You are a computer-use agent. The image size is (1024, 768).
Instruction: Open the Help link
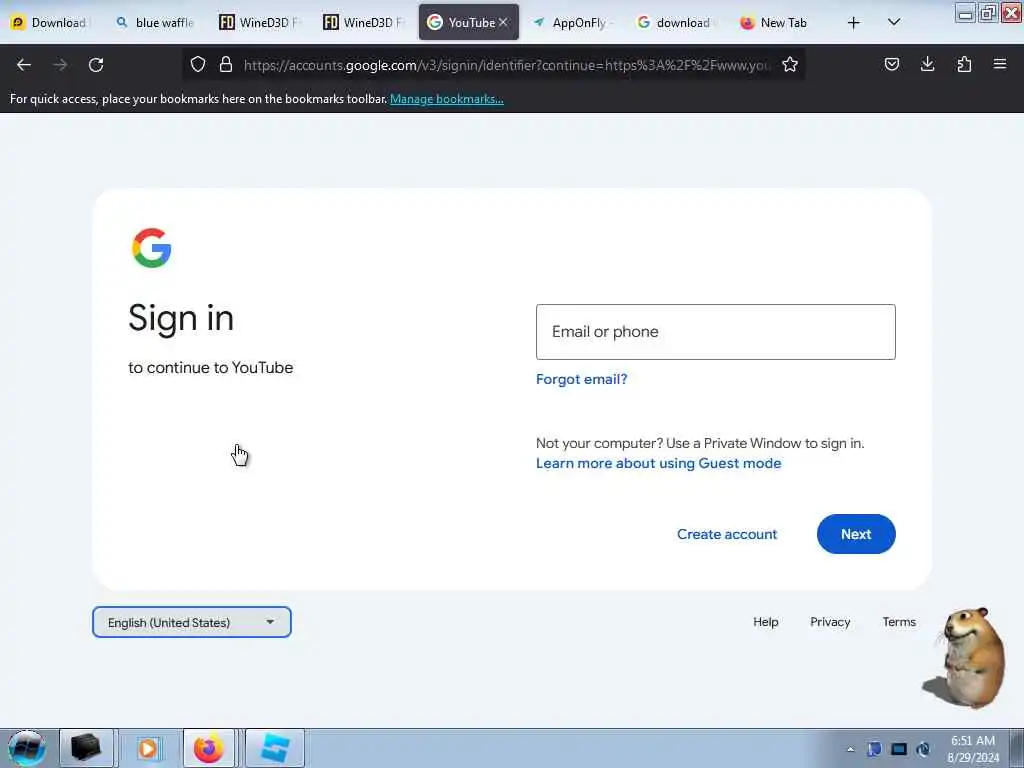tap(765, 622)
